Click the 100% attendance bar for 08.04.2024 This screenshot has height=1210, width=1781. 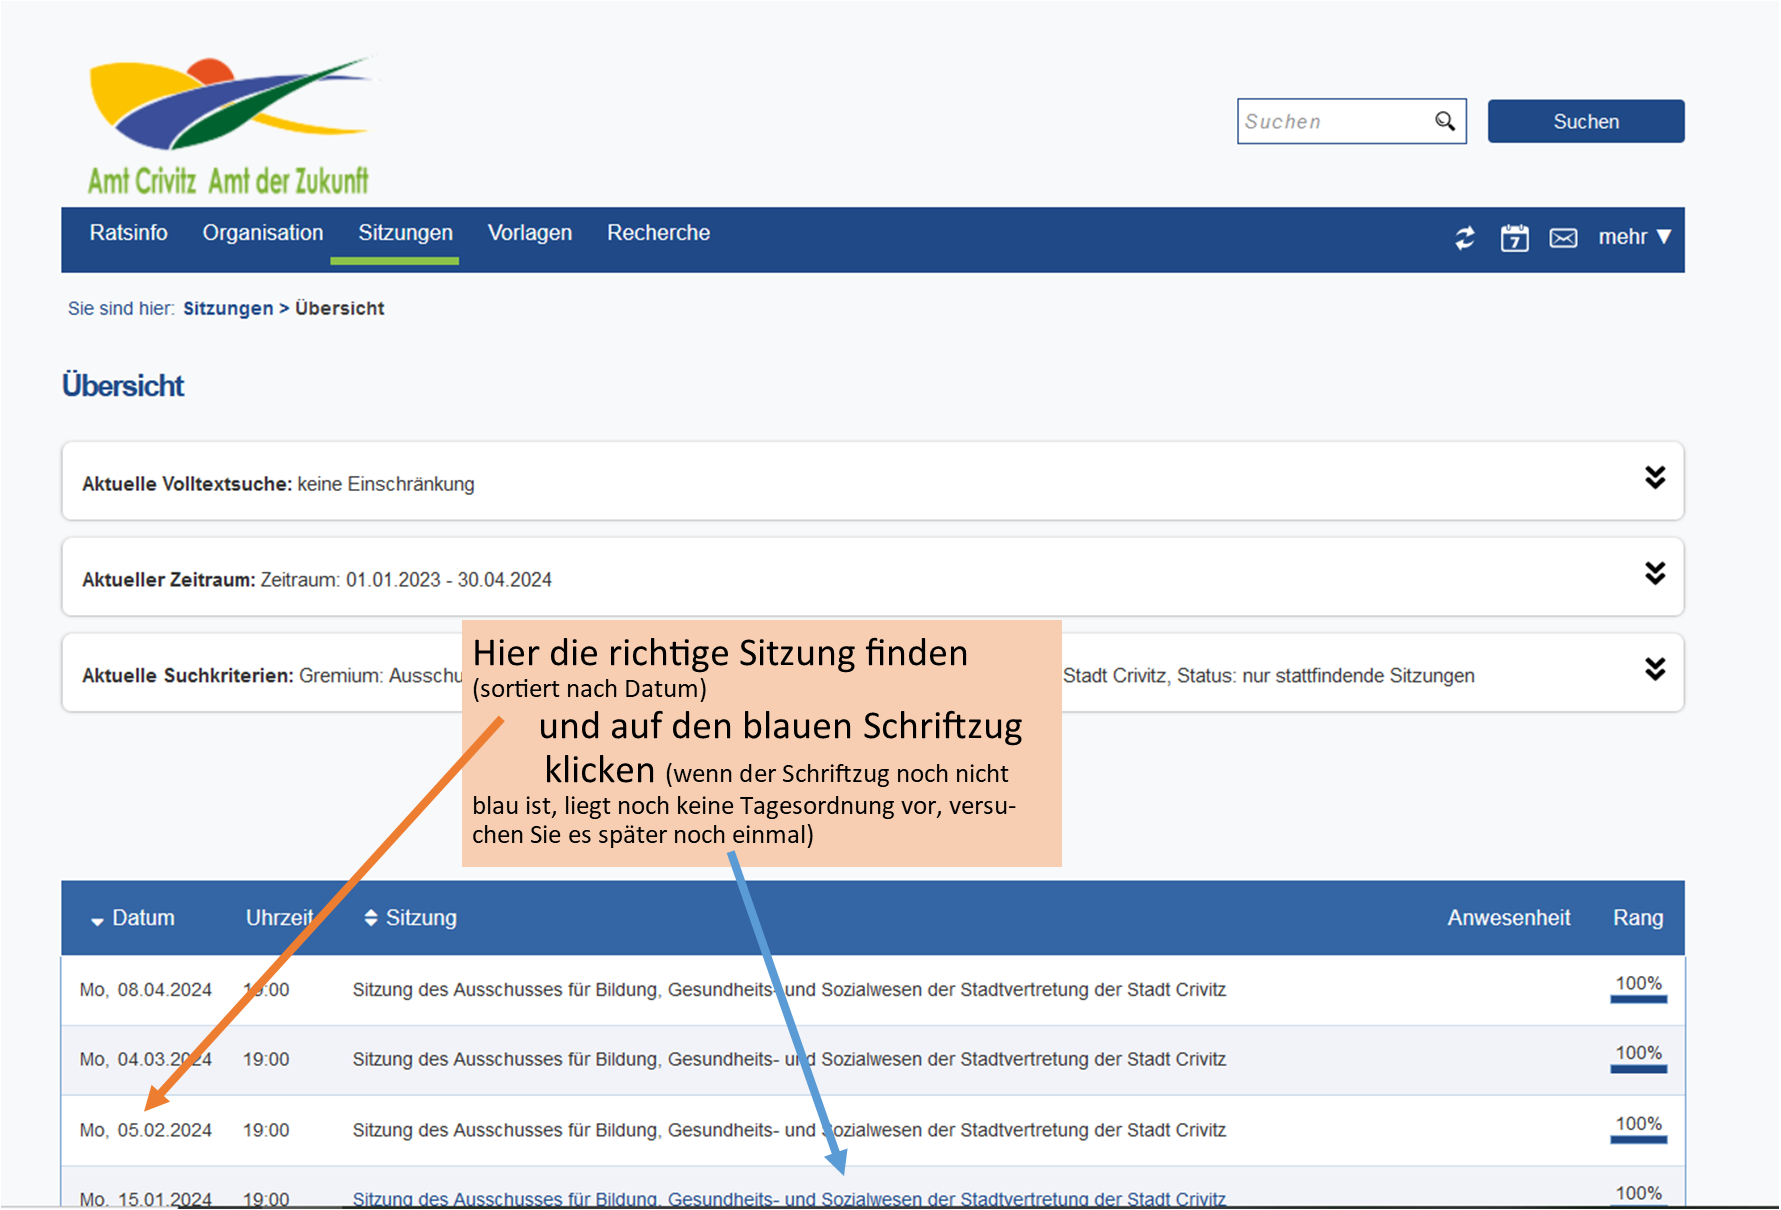tap(1638, 988)
